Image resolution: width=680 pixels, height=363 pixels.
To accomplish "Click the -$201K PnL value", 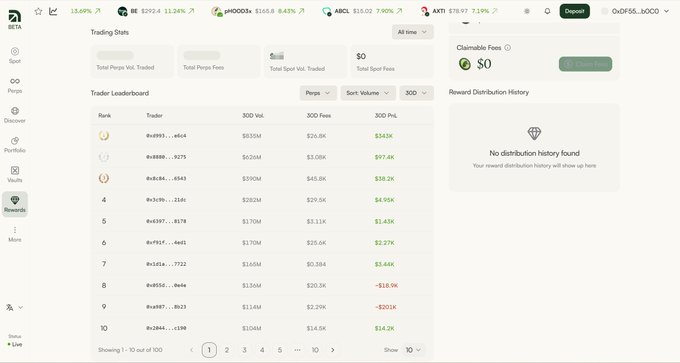I will point(386,307).
